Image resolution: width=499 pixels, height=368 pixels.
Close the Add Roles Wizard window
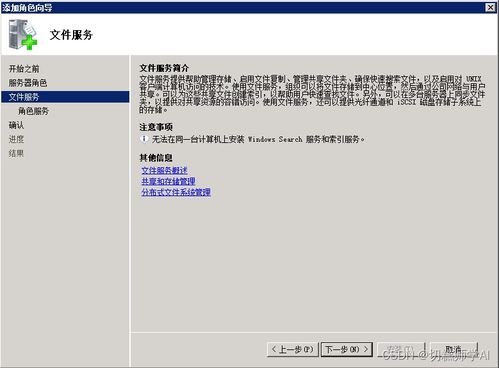[490, 7]
